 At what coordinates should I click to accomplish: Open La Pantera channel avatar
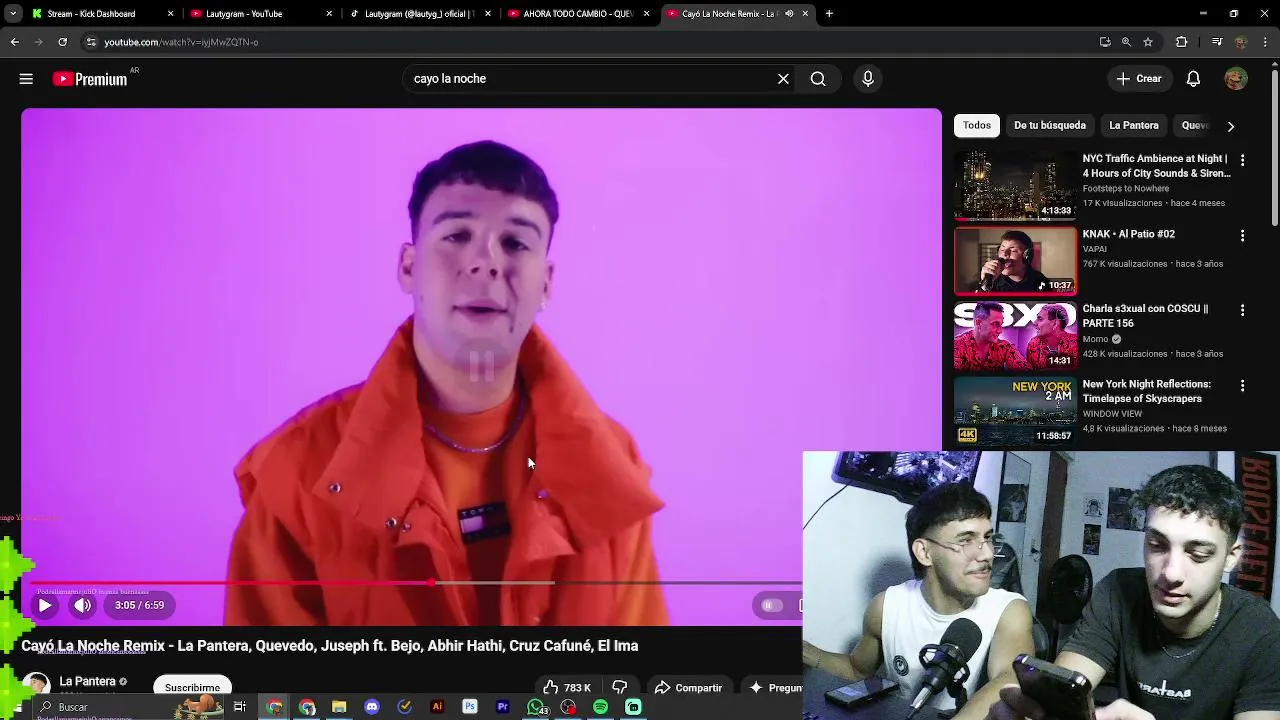pos(37,686)
